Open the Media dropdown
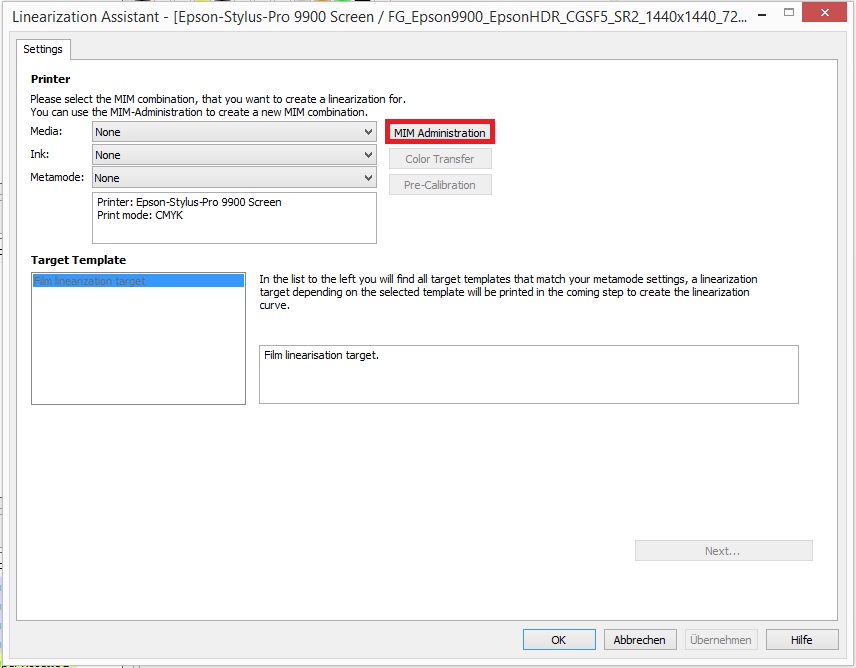856x668 pixels. pos(233,131)
